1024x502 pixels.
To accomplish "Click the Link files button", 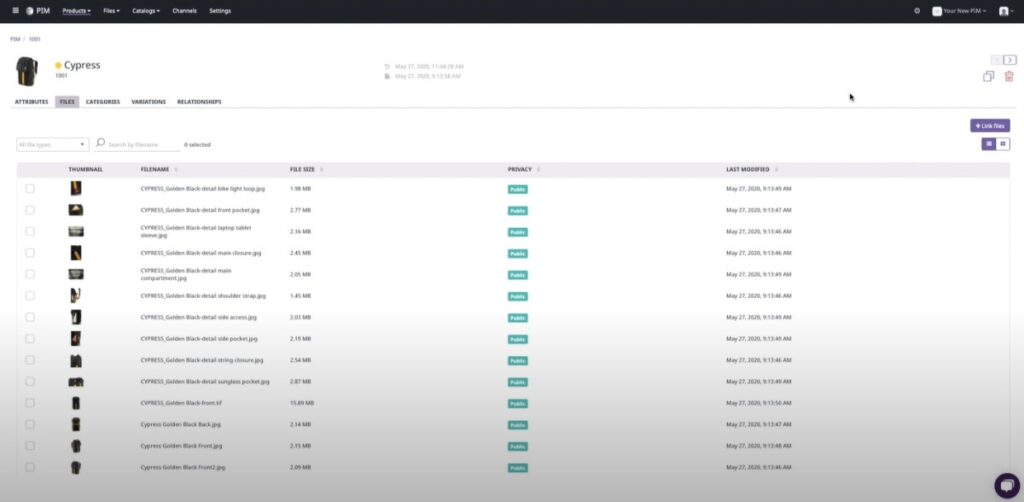I will [x=990, y=125].
